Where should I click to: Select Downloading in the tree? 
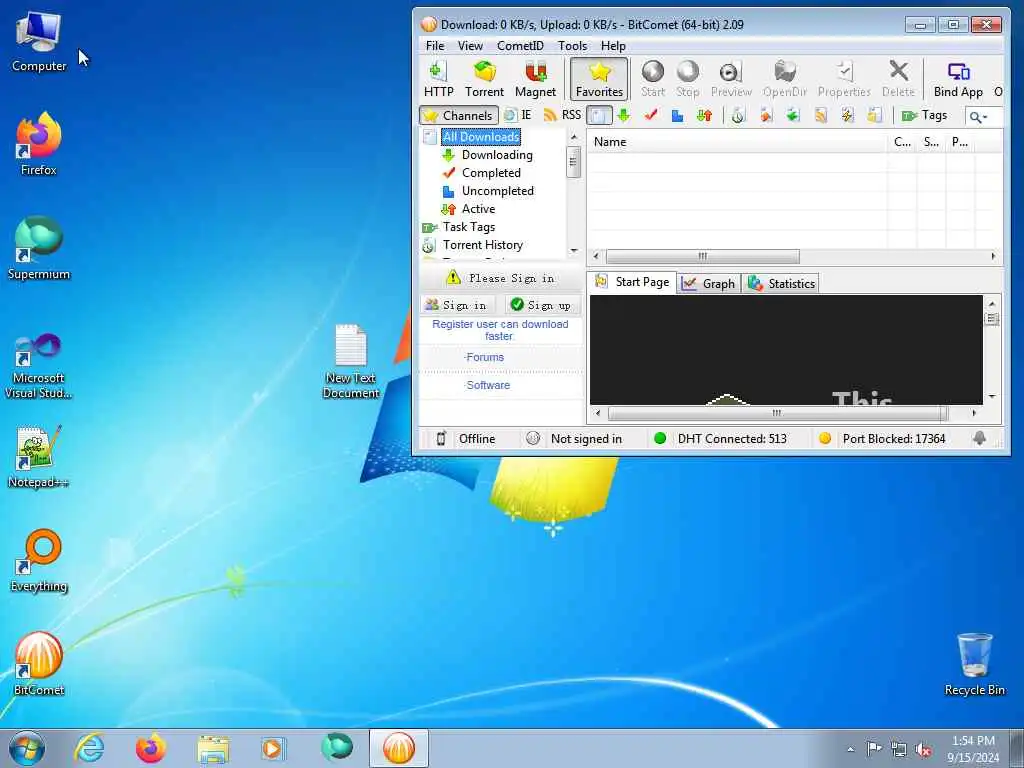pos(497,155)
